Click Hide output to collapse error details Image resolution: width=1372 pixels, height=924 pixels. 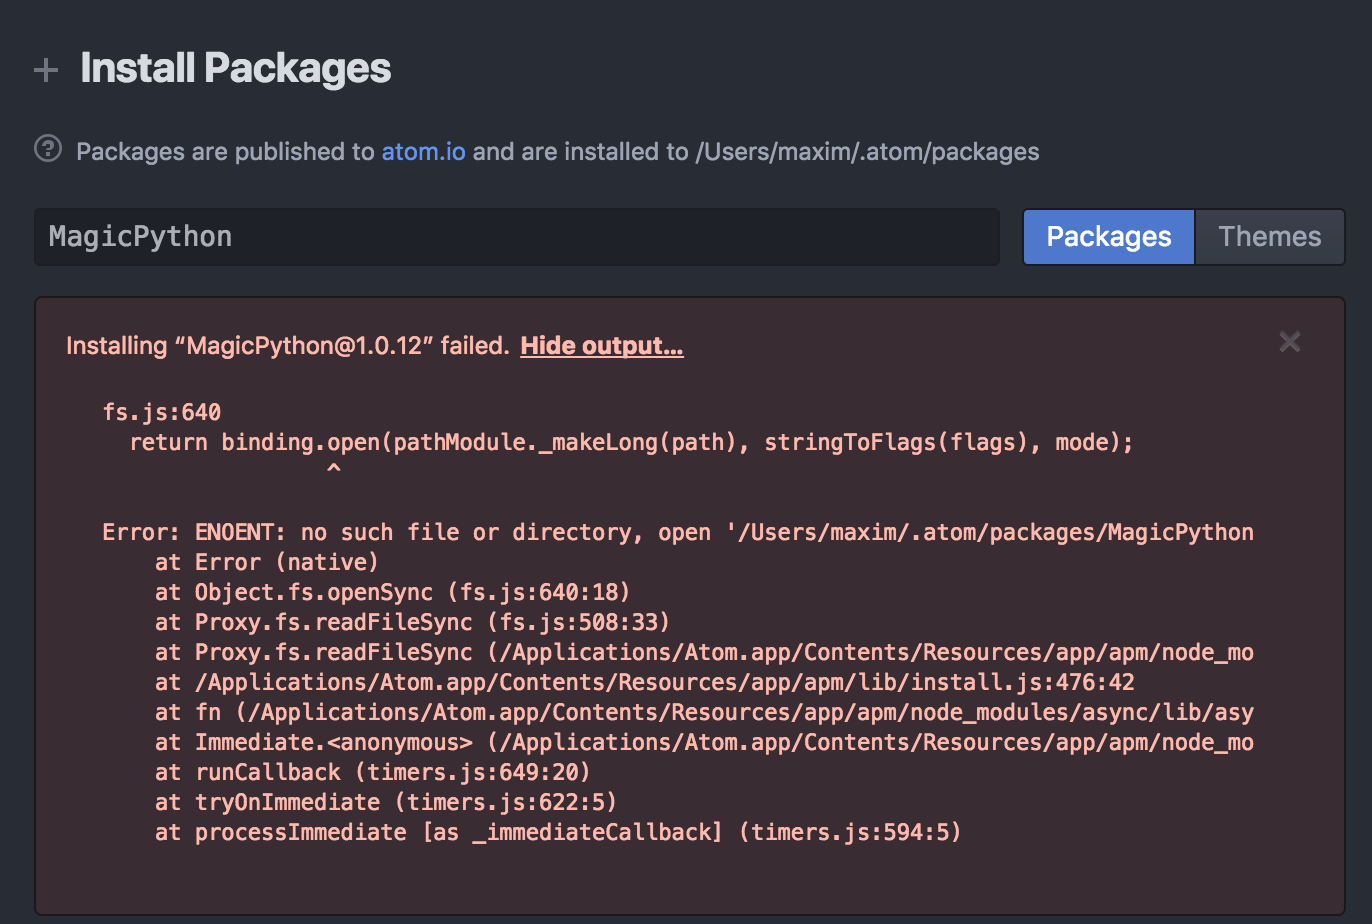pyautogui.click(x=601, y=345)
